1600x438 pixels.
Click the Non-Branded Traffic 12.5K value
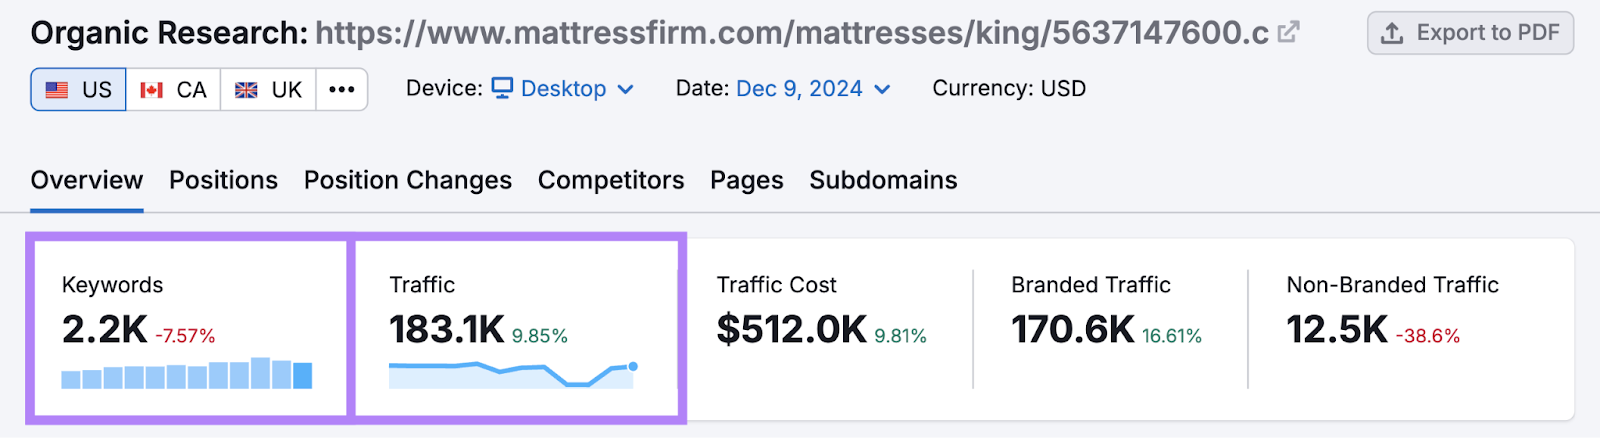(x=1336, y=329)
